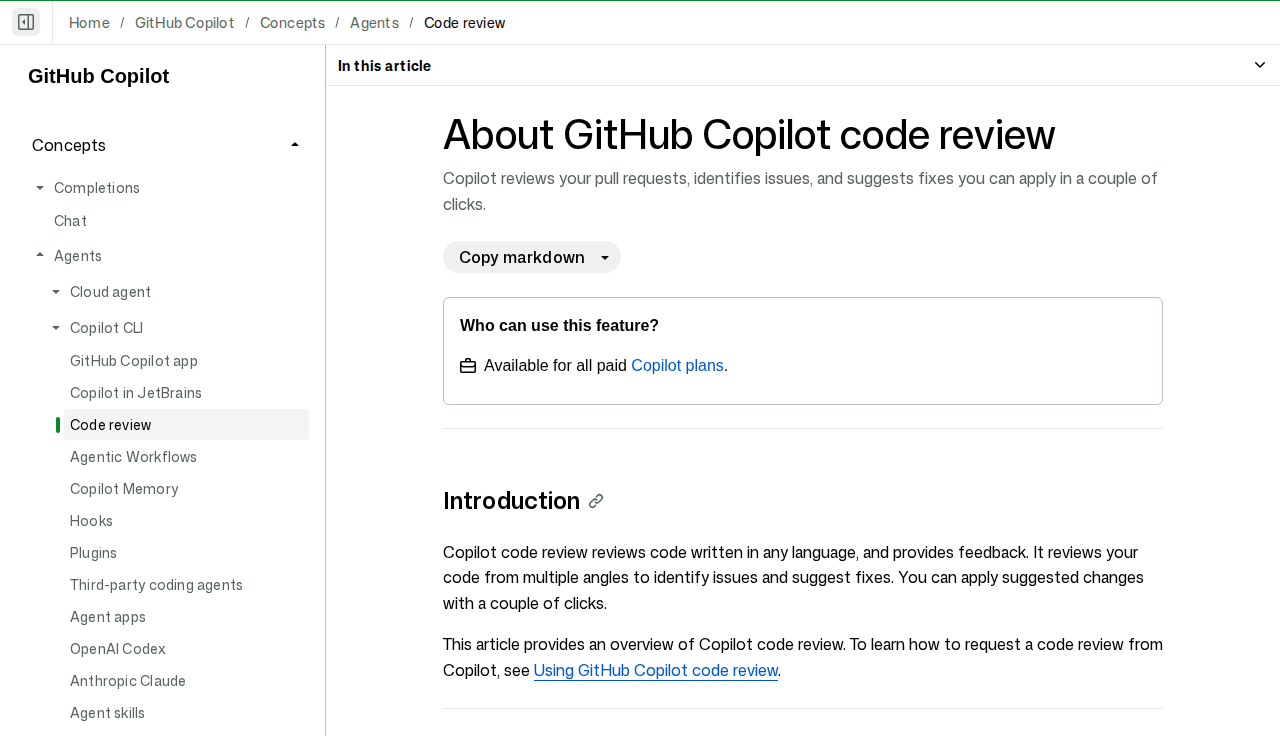Open Plugins sidebar item
Viewport: 1280px width, 736px height.
(93, 553)
